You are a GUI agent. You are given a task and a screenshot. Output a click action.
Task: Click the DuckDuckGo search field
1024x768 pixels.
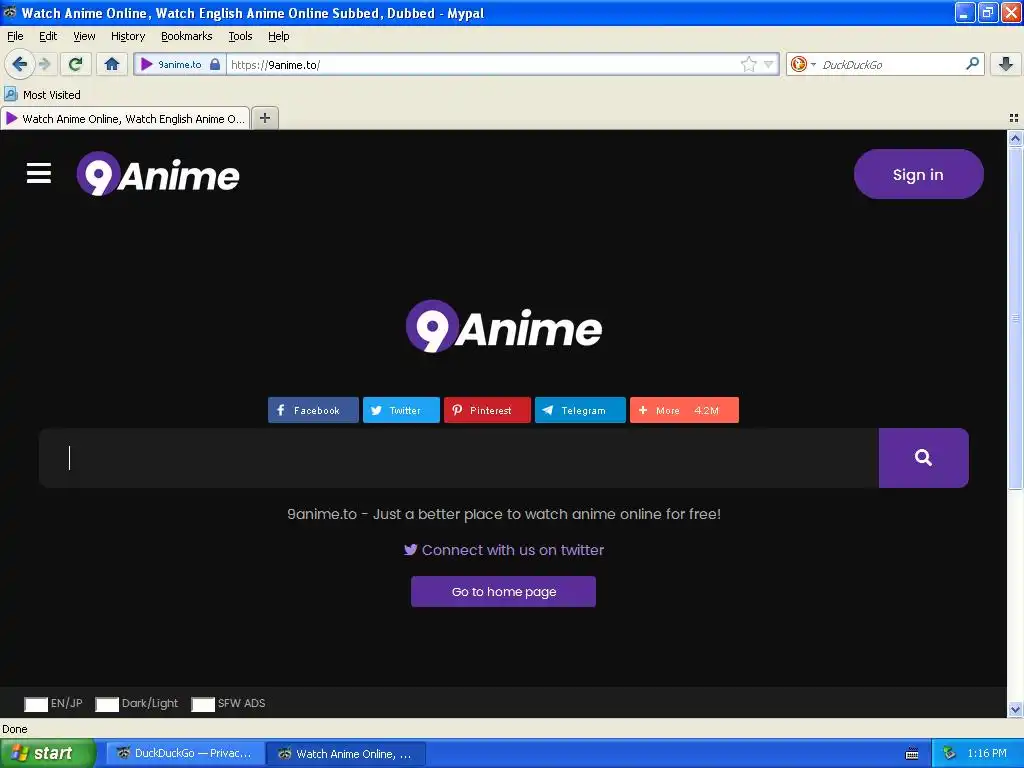[891, 64]
